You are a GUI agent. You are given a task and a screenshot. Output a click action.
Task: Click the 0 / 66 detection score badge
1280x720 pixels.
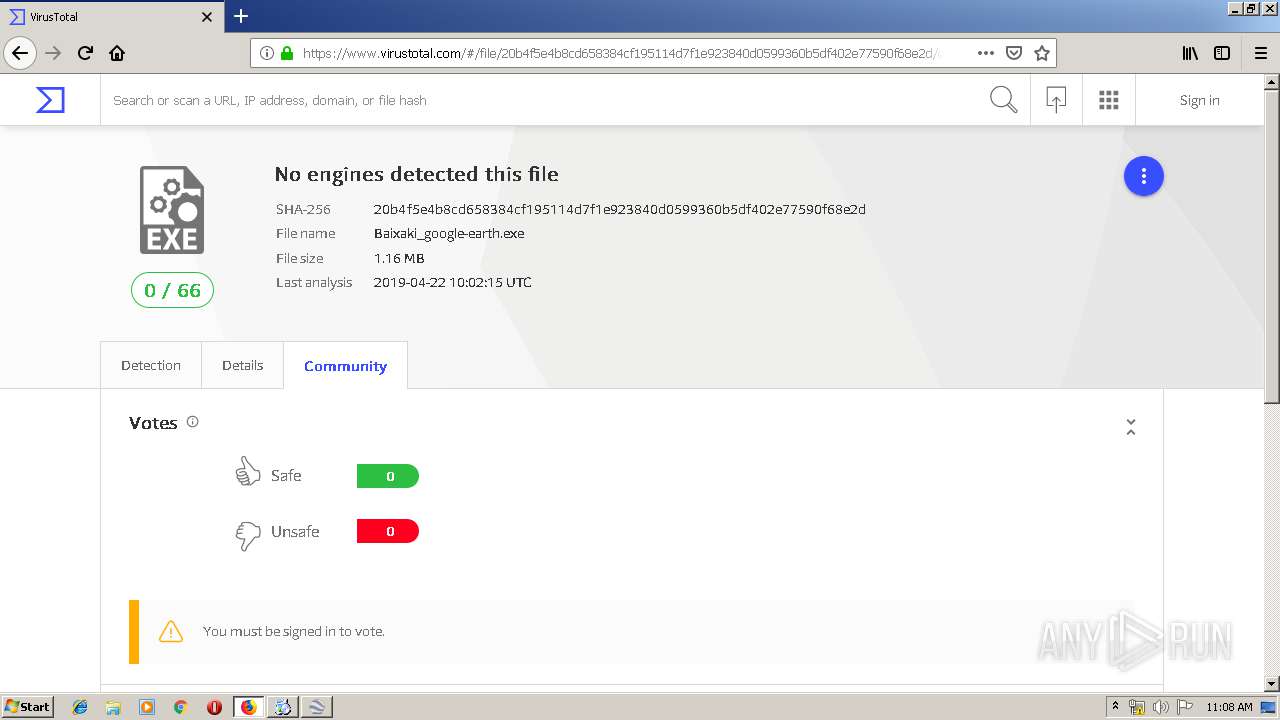coord(172,290)
